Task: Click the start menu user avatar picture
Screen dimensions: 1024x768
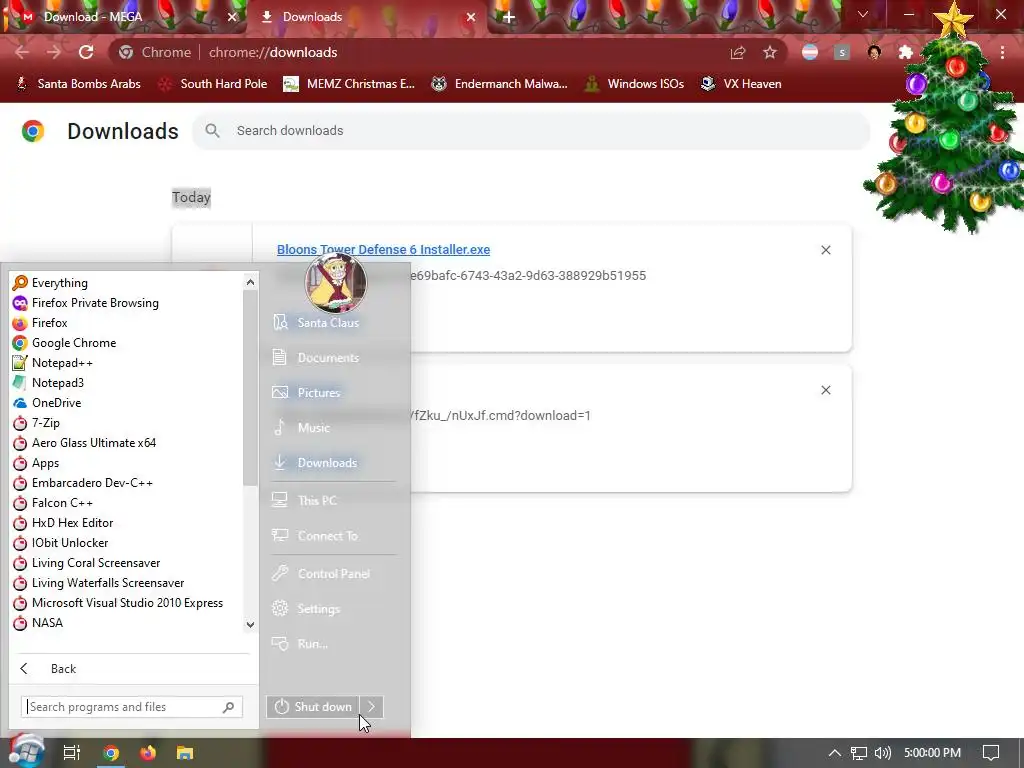Action: [x=336, y=283]
